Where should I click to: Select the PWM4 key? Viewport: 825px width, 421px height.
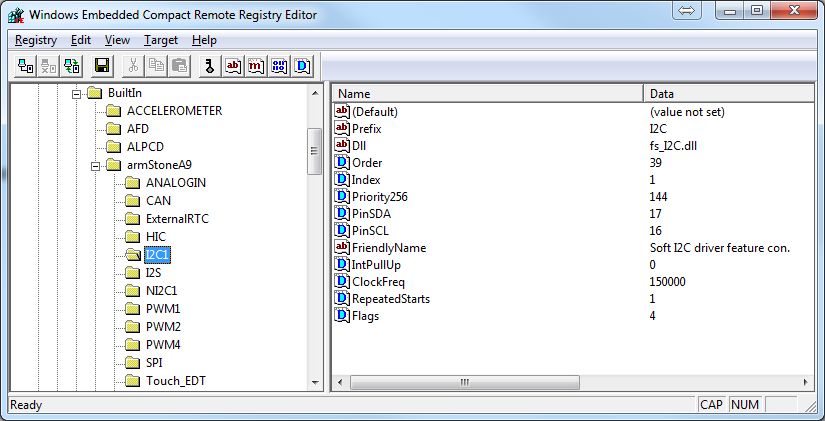point(163,345)
